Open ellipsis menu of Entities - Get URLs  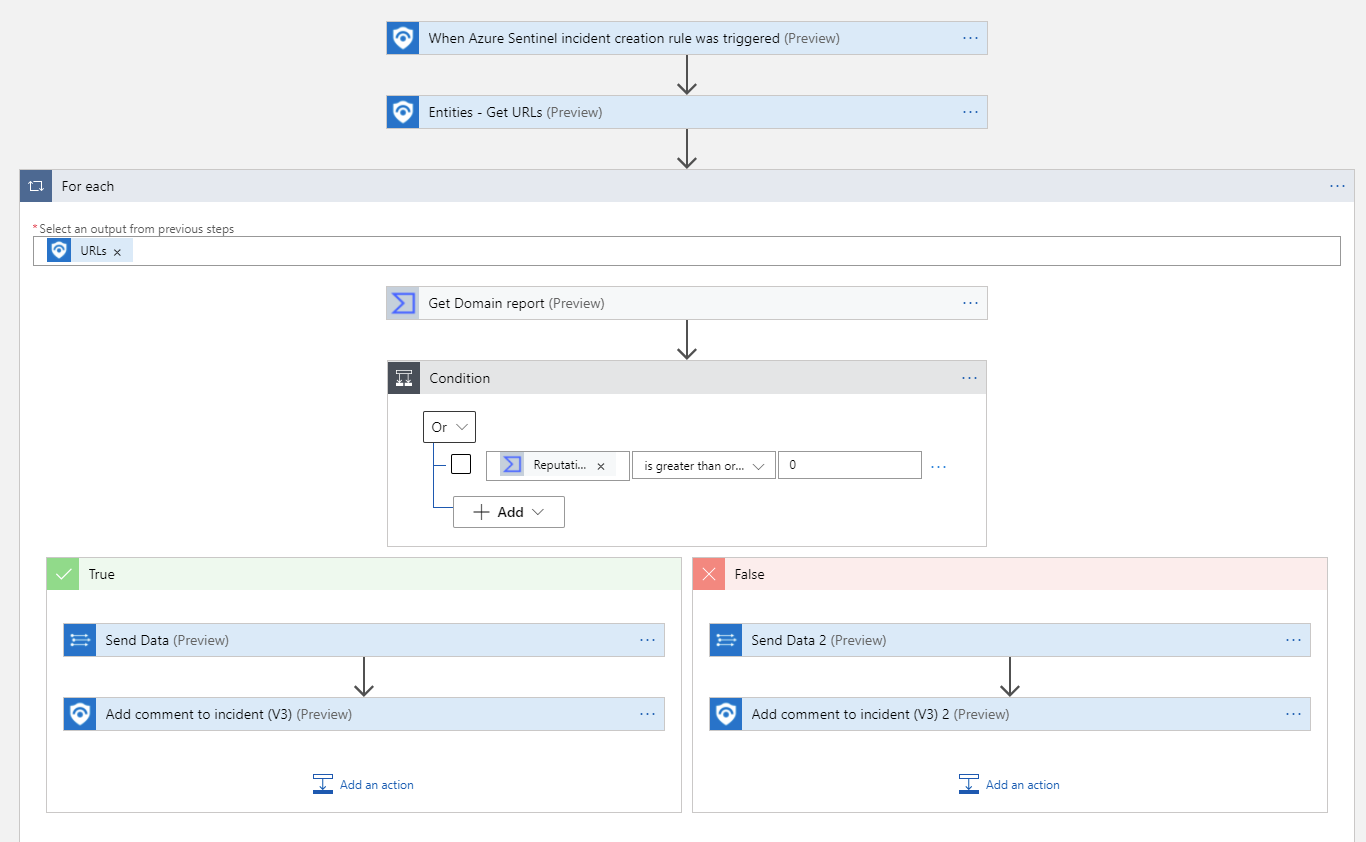click(x=970, y=112)
